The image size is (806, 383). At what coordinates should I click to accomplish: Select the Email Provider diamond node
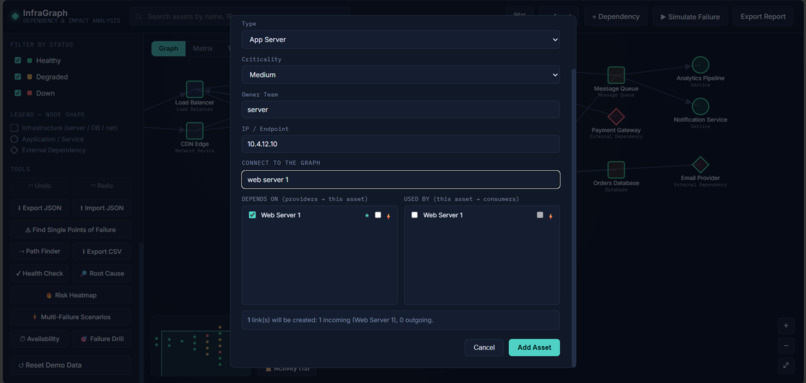tap(700, 165)
